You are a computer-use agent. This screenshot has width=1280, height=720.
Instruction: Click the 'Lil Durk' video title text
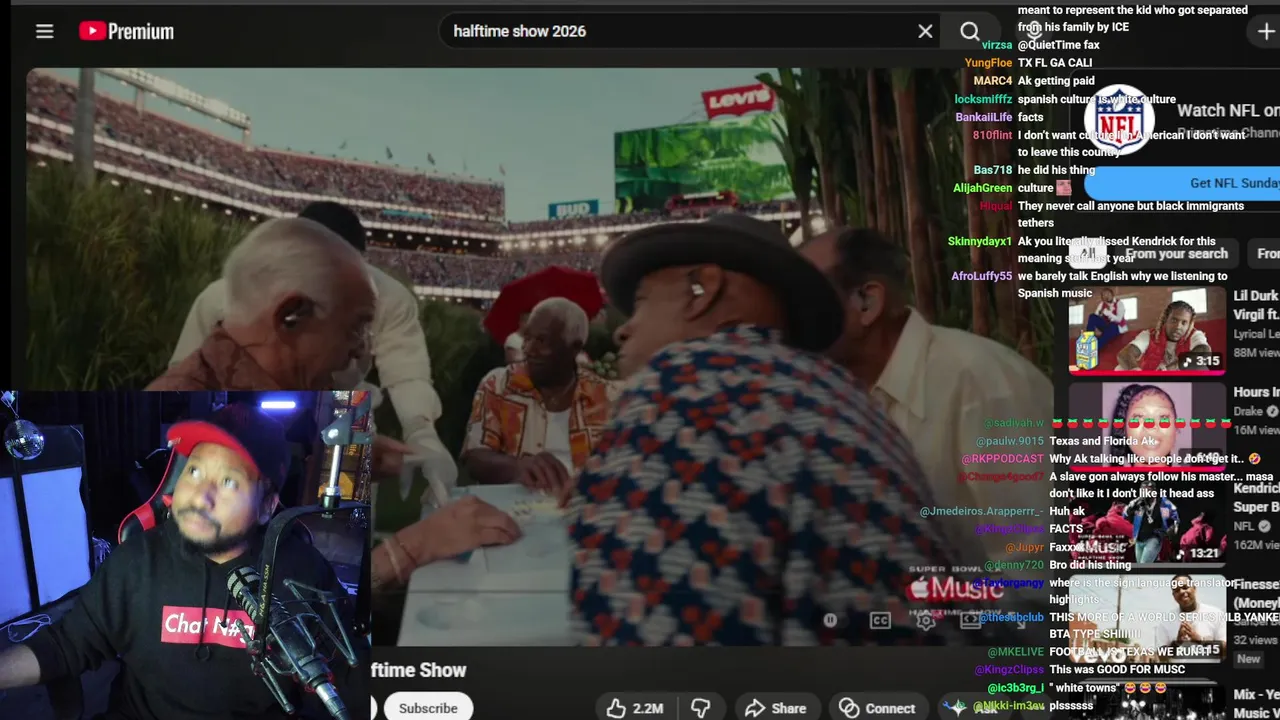[1256, 296]
